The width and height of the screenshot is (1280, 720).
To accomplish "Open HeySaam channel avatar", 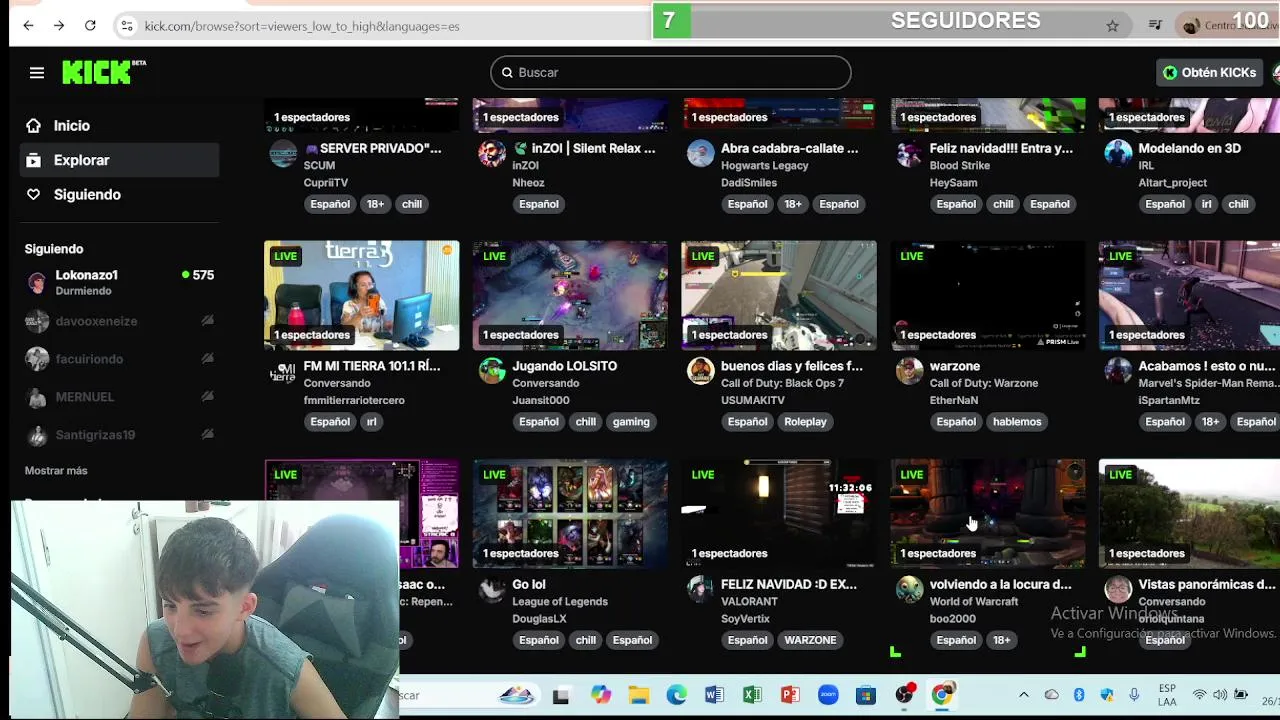I will [909, 154].
